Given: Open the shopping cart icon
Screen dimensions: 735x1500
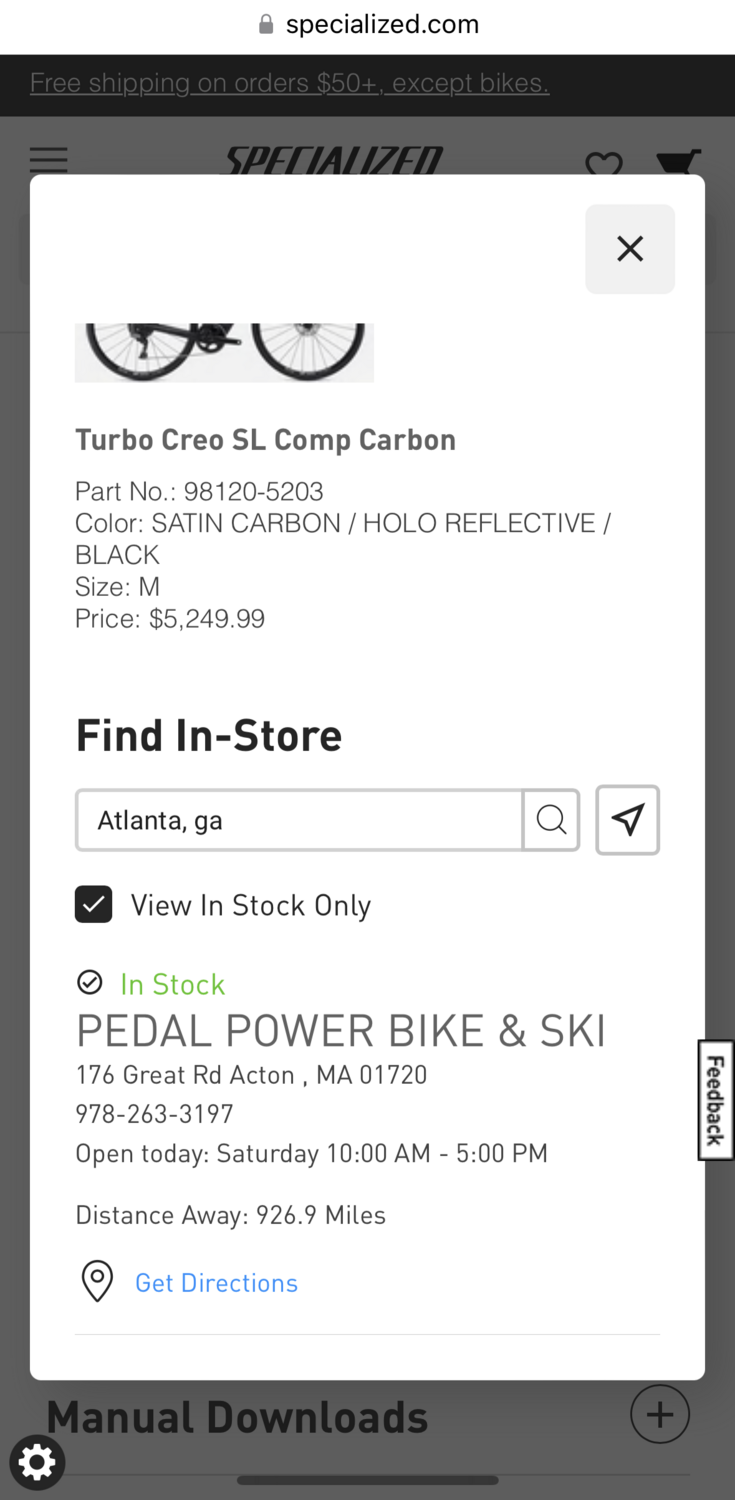Looking at the screenshot, I should [x=678, y=162].
